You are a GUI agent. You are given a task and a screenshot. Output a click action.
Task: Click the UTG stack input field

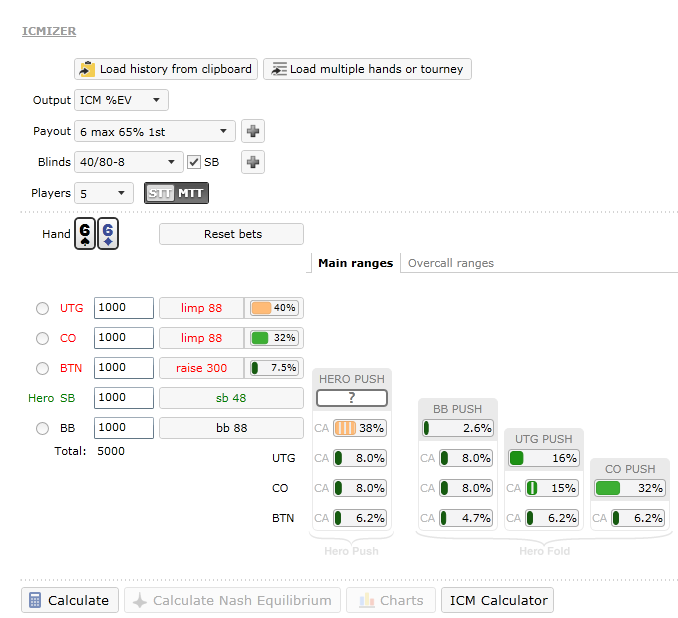pos(124,308)
